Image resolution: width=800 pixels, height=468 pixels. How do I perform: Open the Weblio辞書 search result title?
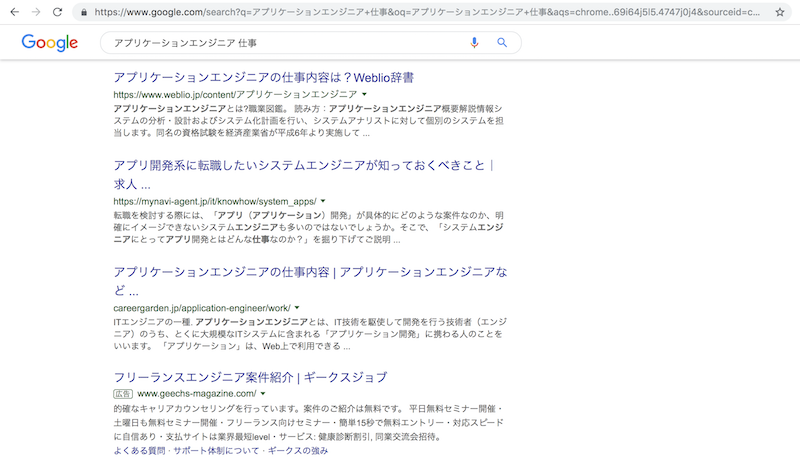263,78
